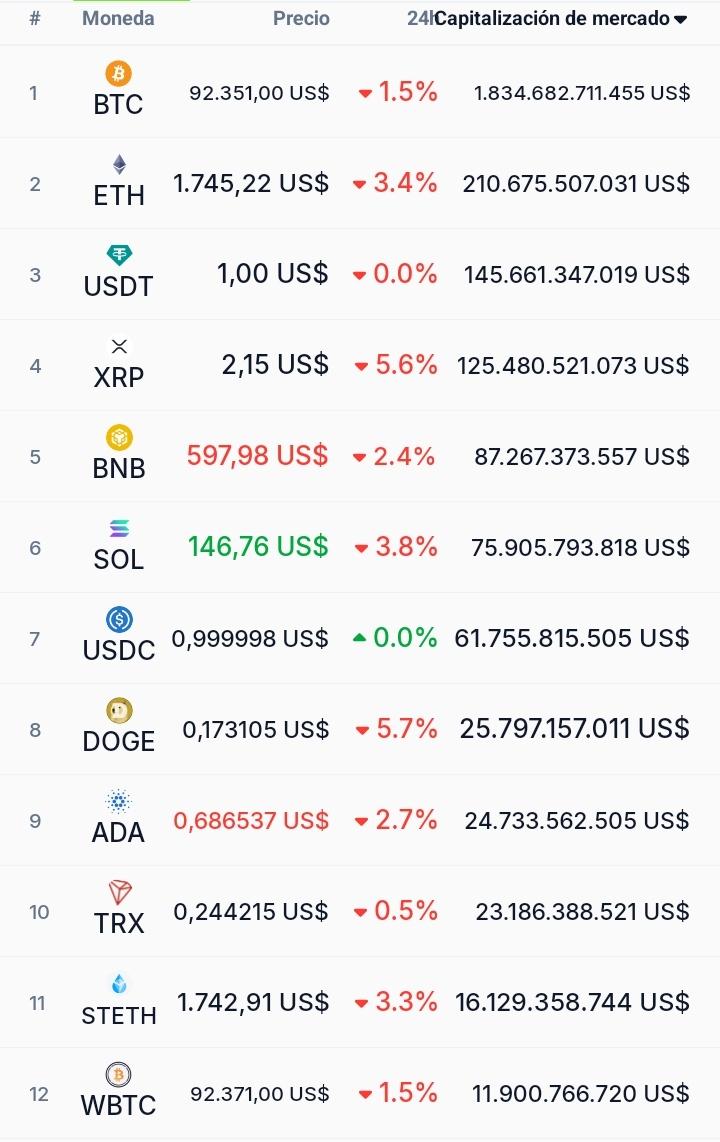Open the TRON TRX red icon
This screenshot has width=720, height=1142.
coord(119,892)
